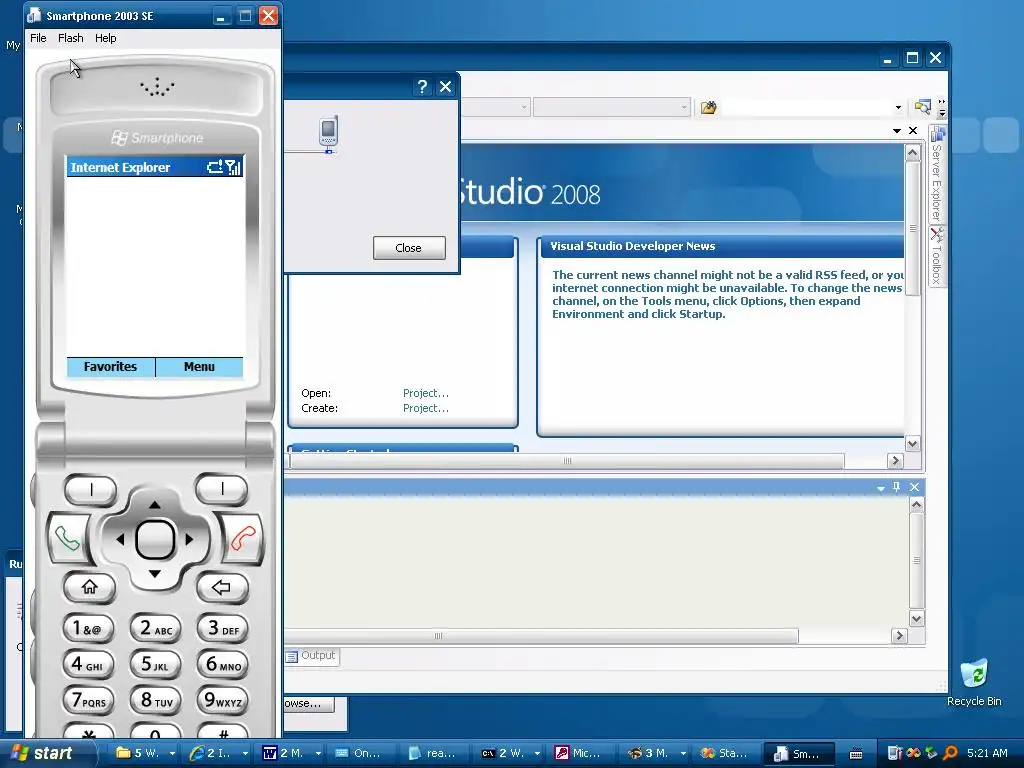
Task: Tap the 4 GHI key on keypad
Action: [x=88, y=664]
